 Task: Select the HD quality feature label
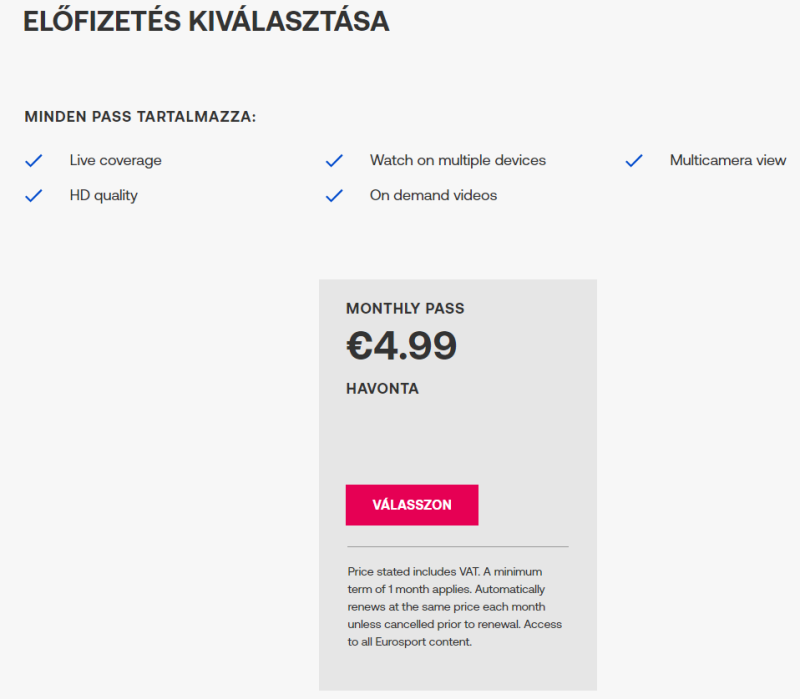[103, 196]
